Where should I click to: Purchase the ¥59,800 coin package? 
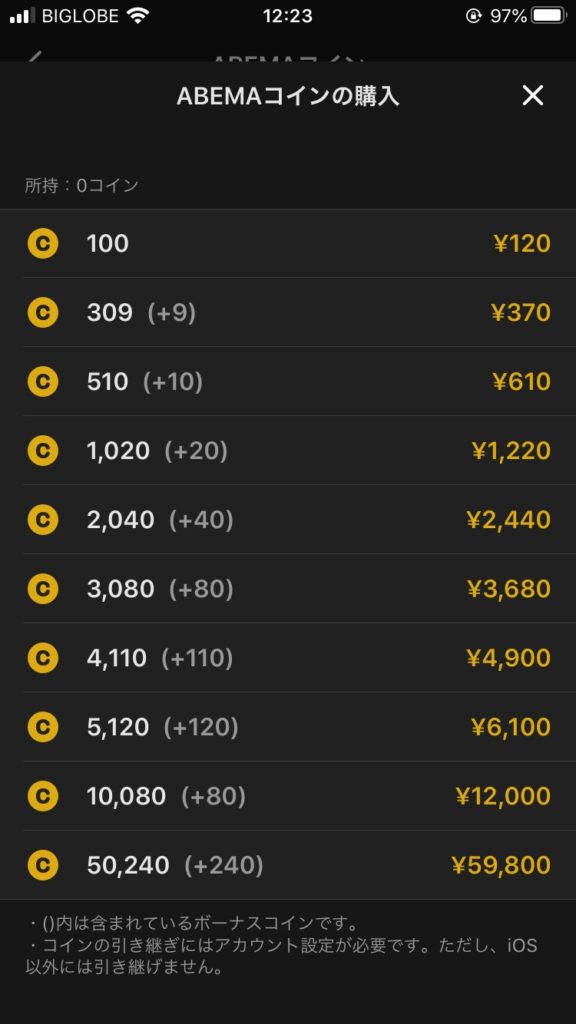(288, 865)
